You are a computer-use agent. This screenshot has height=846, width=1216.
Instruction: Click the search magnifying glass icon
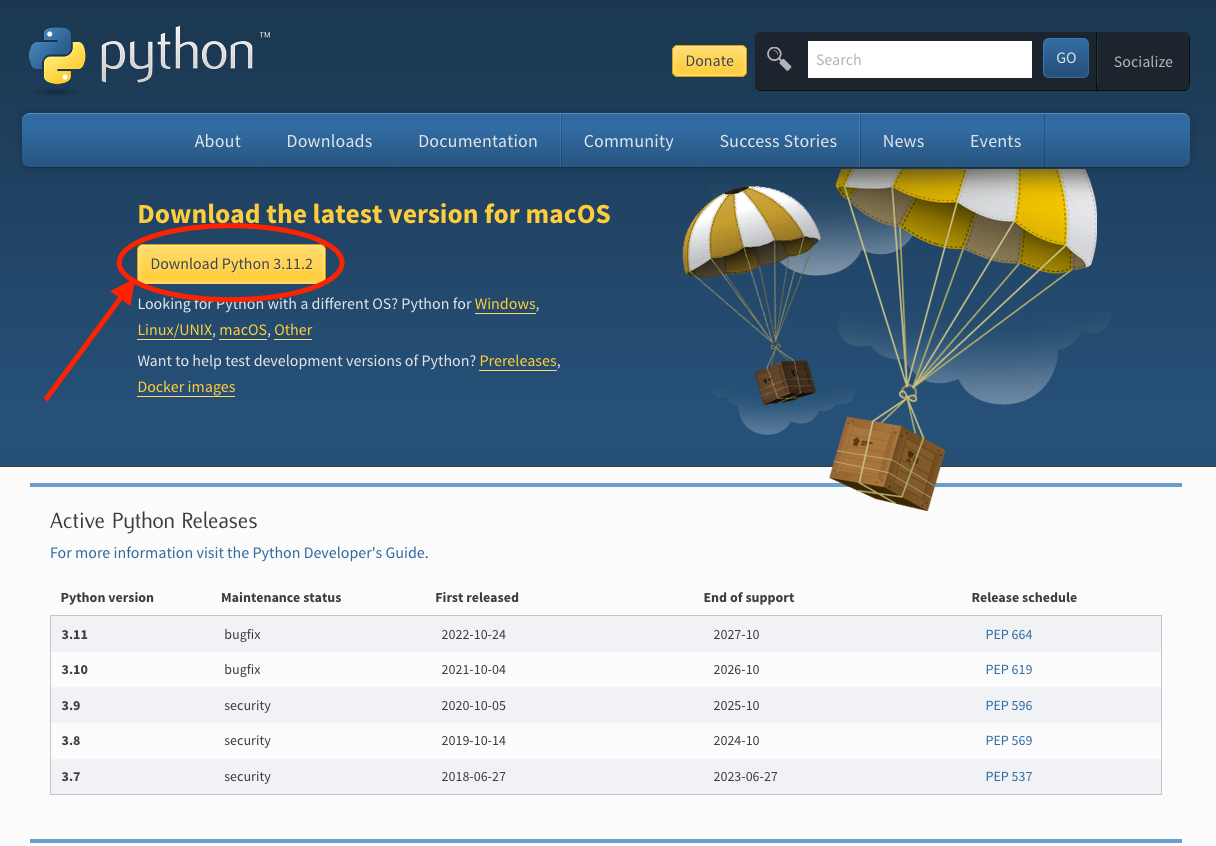pyautogui.click(x=779, y=58)
